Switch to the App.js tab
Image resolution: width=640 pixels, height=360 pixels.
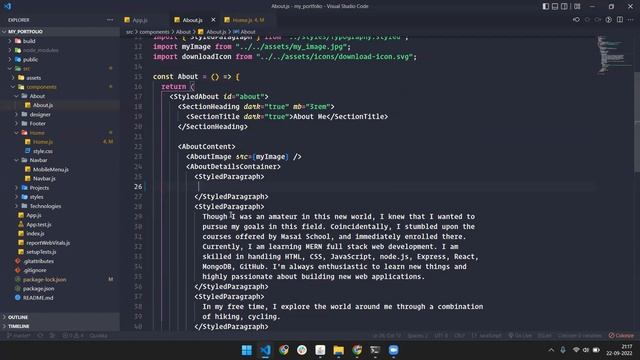click(141, 20)
